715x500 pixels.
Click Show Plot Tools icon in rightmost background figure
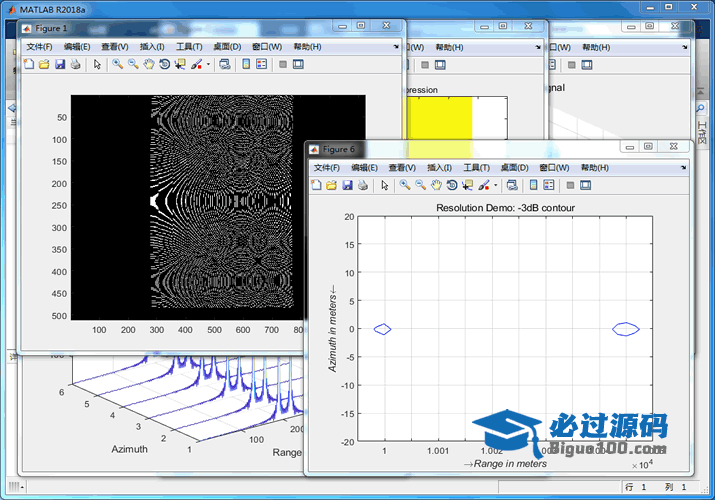[587, 65]
